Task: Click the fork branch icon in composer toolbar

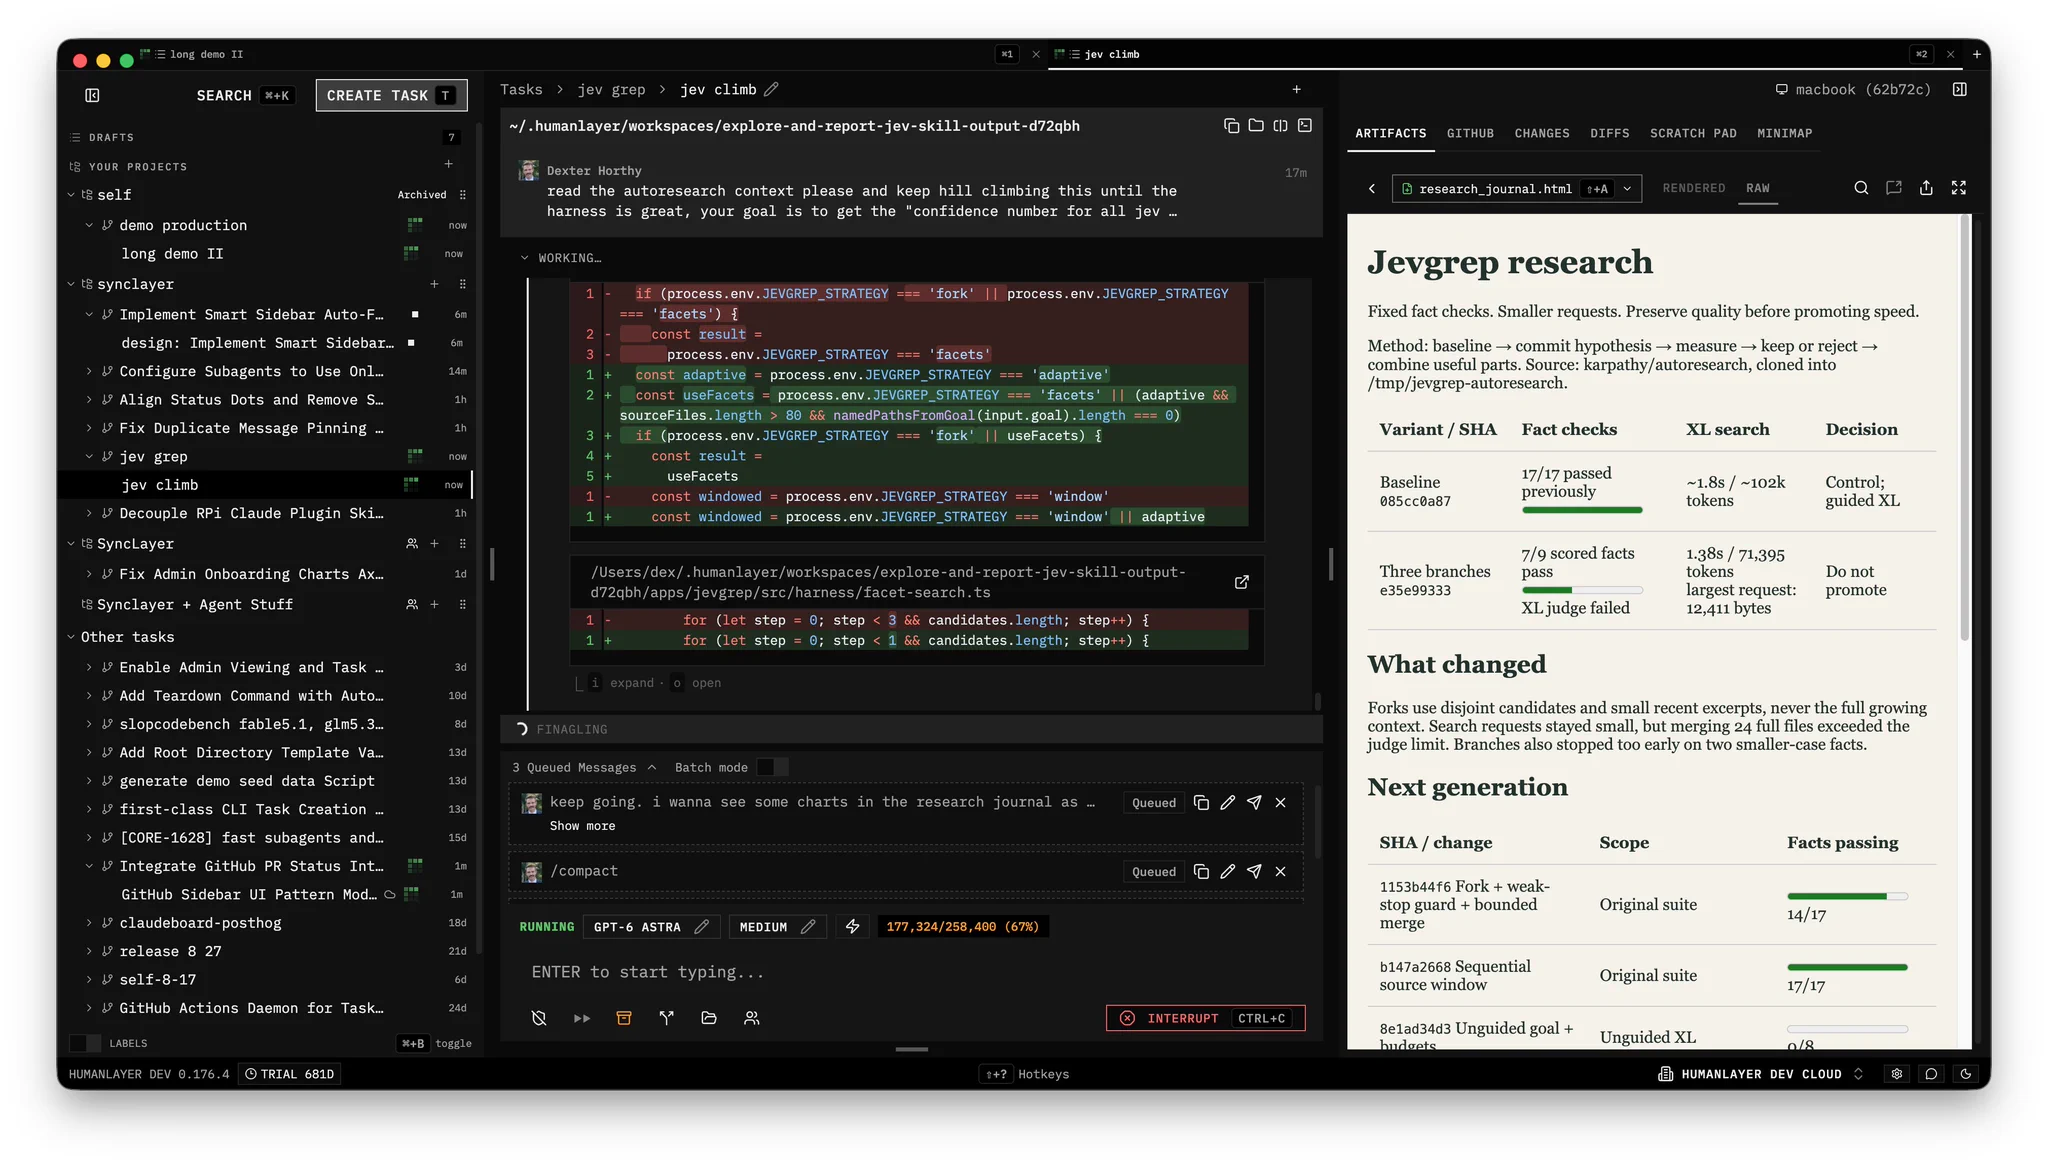Action: coord(667,1018)
